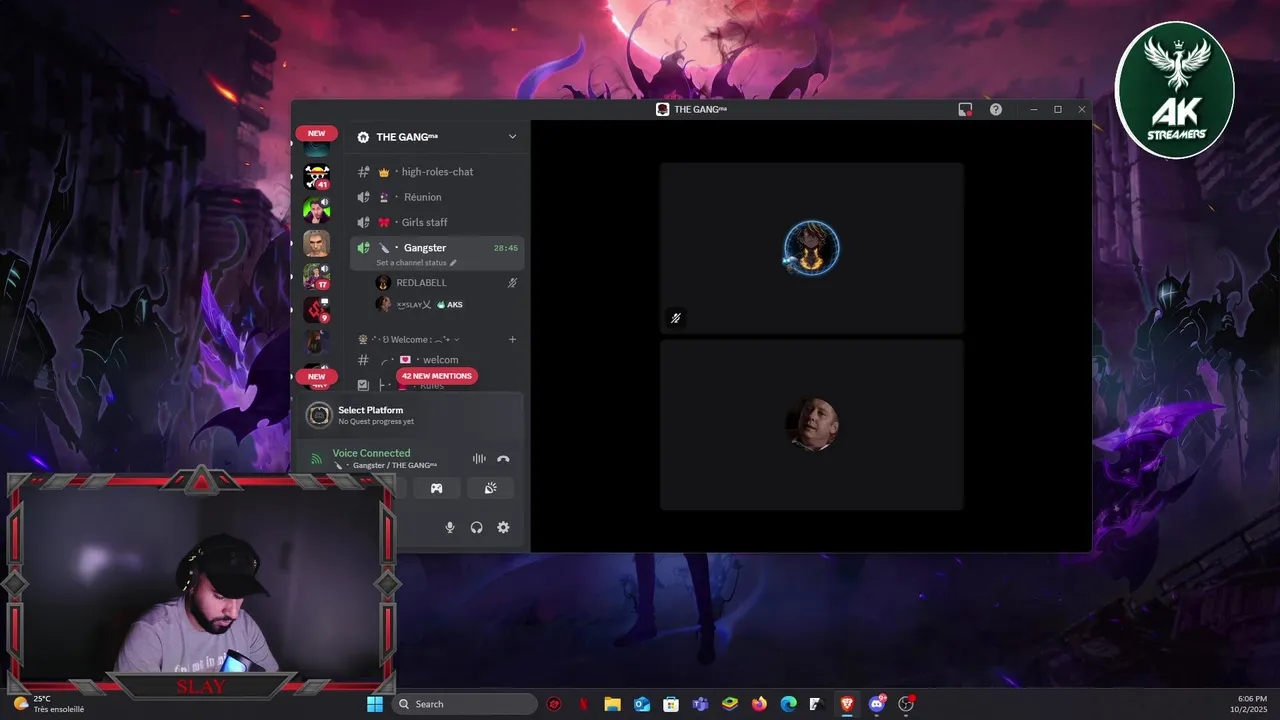This screenshot has width=1280, height=720.
Task: Open Microsoft Store from the taskbar
Action: [671, 704]
